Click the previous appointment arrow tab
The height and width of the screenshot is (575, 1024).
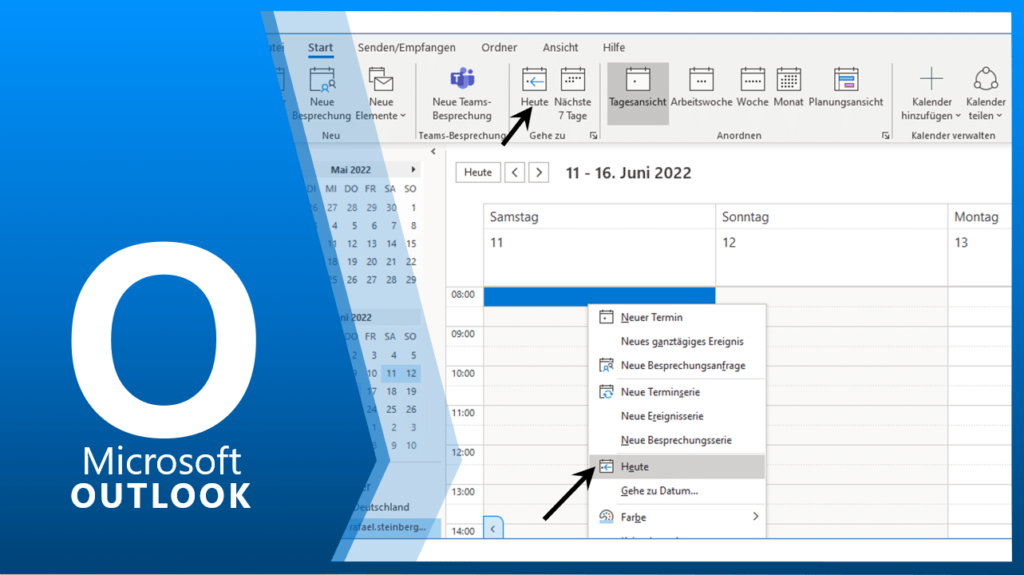pos(493,528)
